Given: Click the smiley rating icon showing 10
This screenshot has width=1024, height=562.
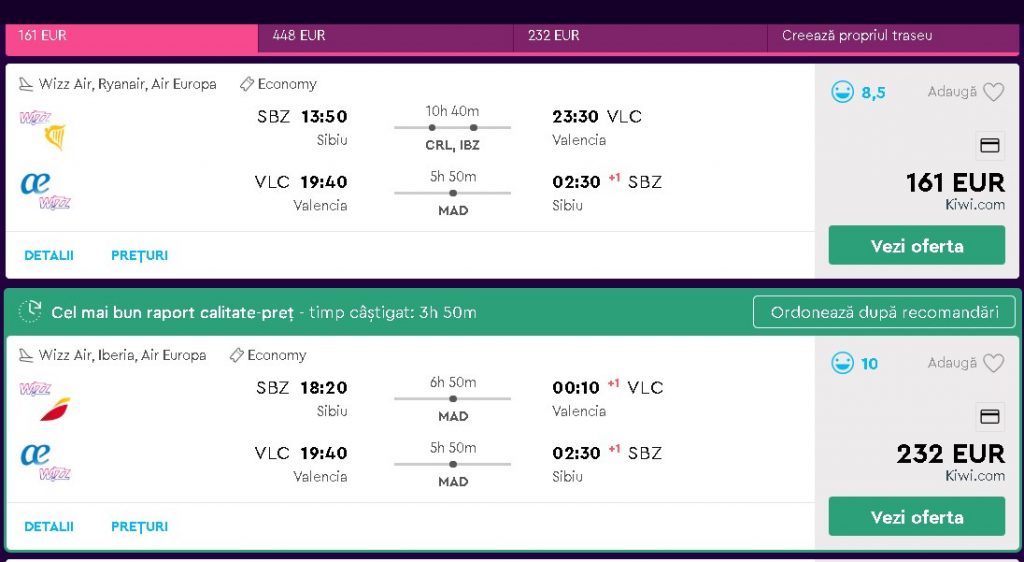Looking at the screenshot, I should click(x=842, y=363).
